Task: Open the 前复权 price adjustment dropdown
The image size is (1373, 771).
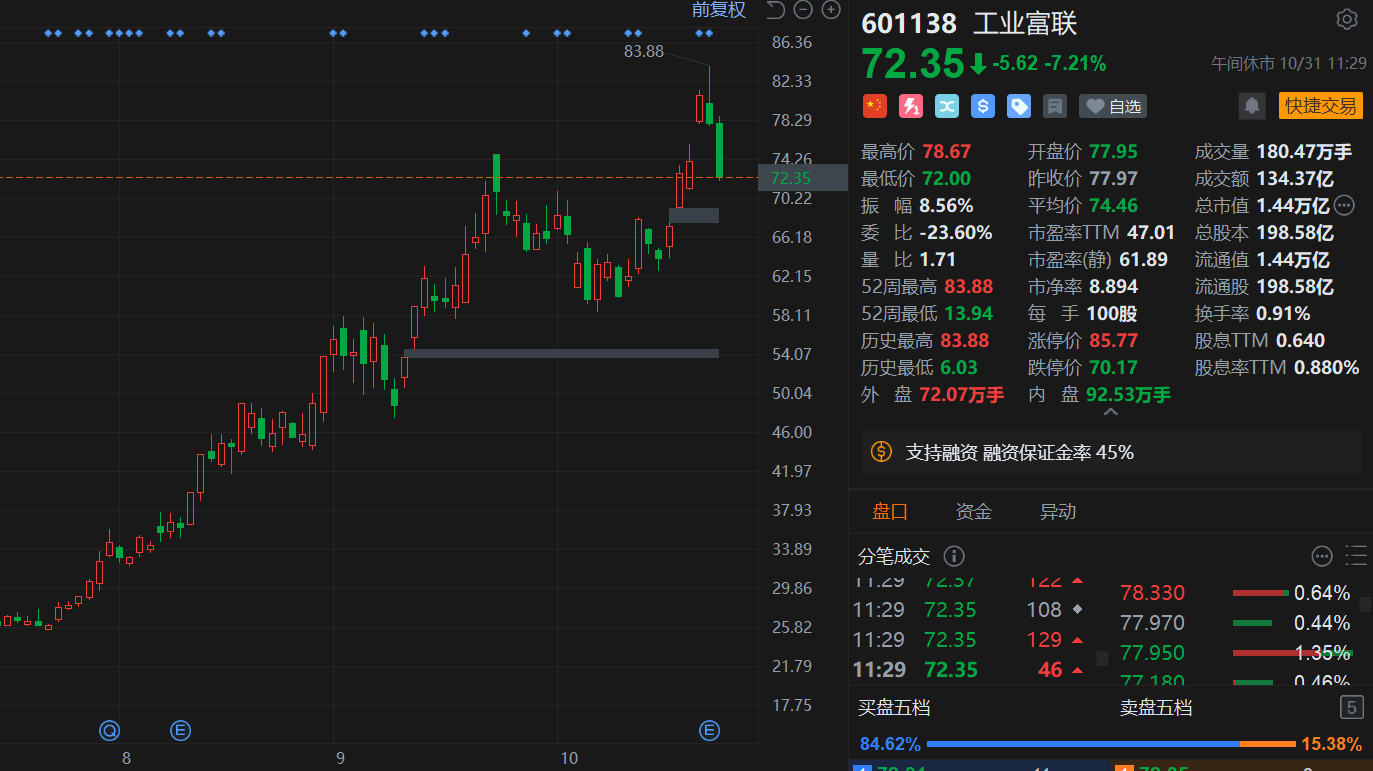Action: [x=718, y=10]
